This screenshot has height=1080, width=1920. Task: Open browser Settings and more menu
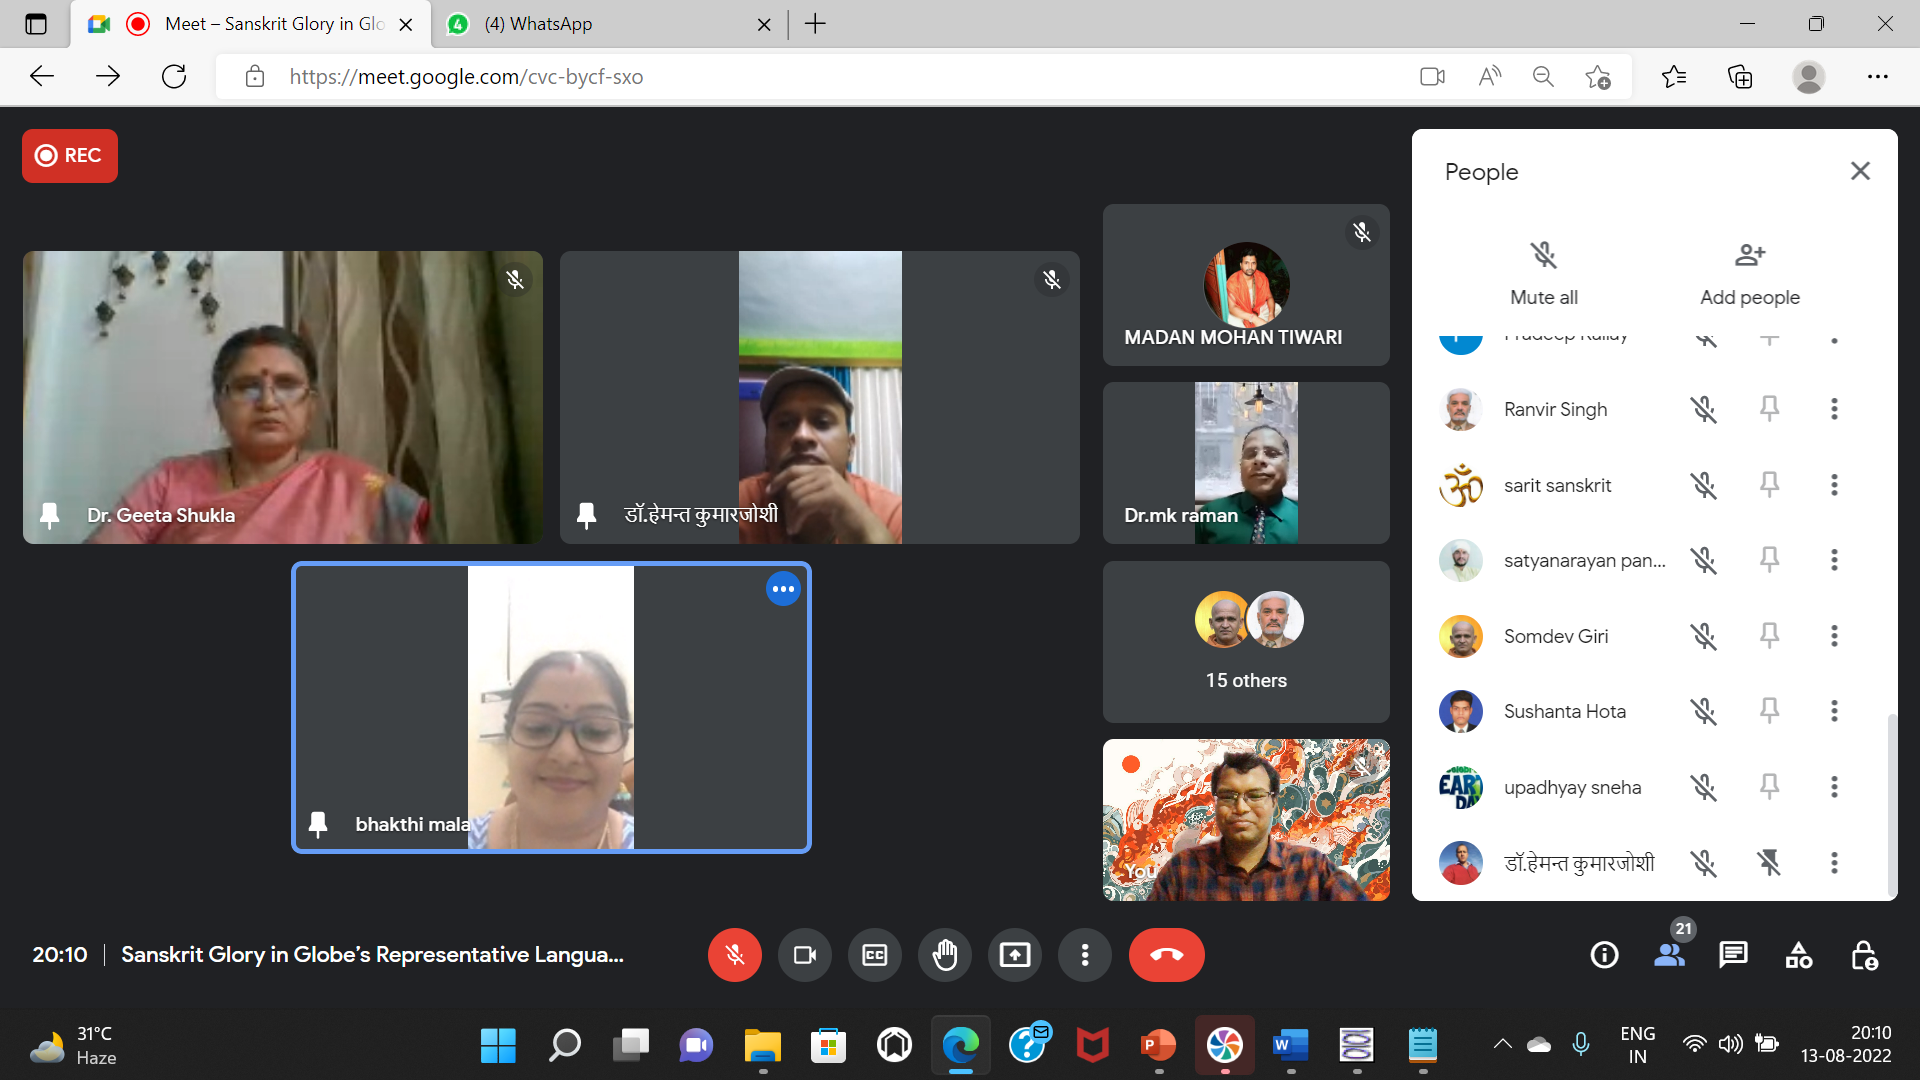pos(1877,77)
